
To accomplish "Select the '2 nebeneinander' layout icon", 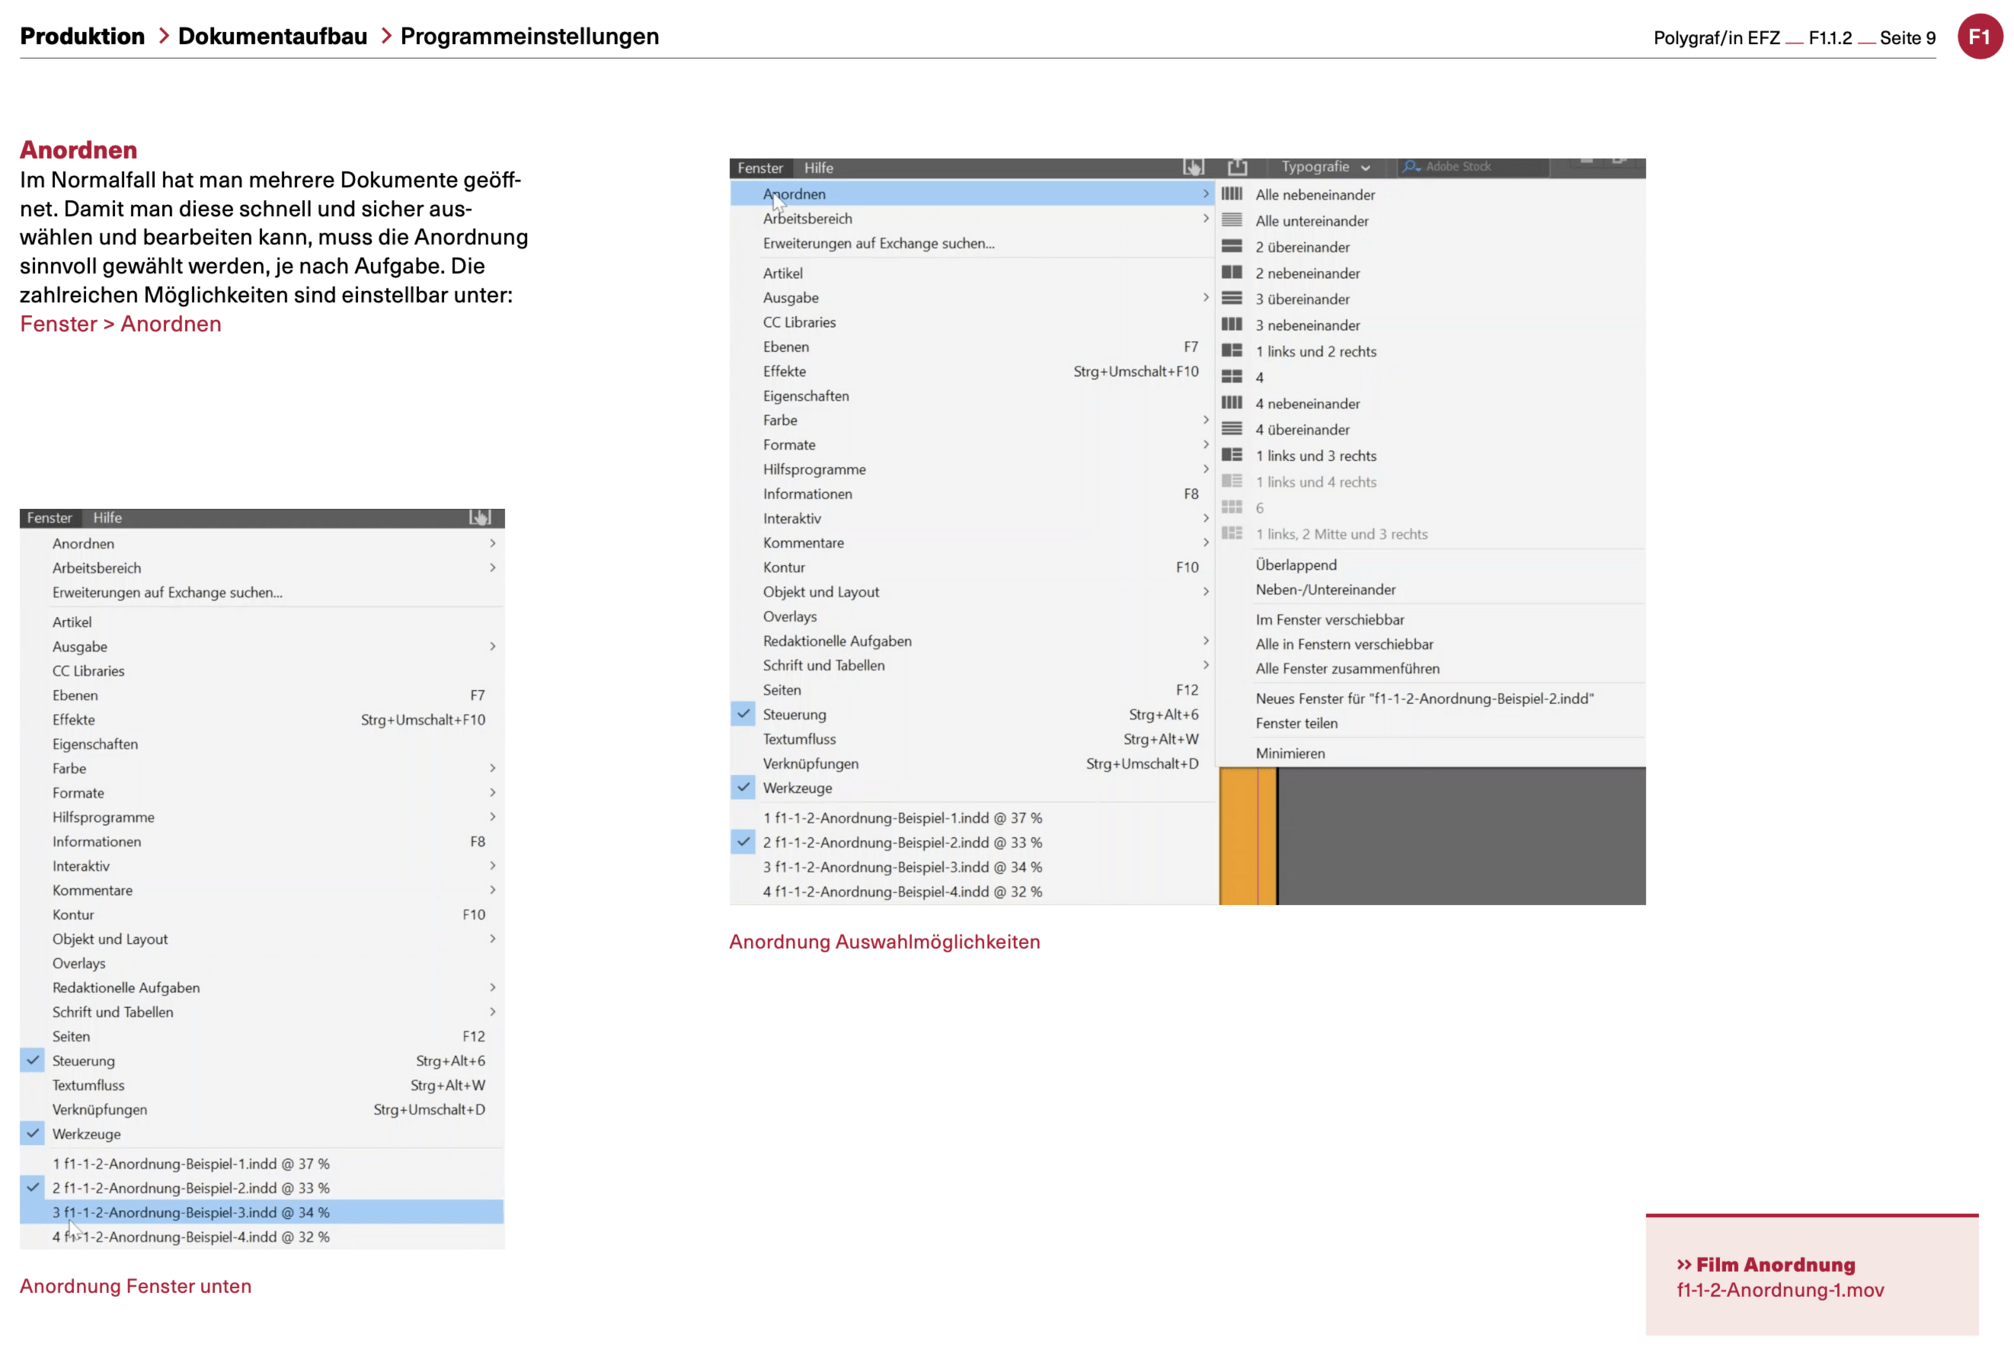I will pyautogui.click(x=1232, y=272).
